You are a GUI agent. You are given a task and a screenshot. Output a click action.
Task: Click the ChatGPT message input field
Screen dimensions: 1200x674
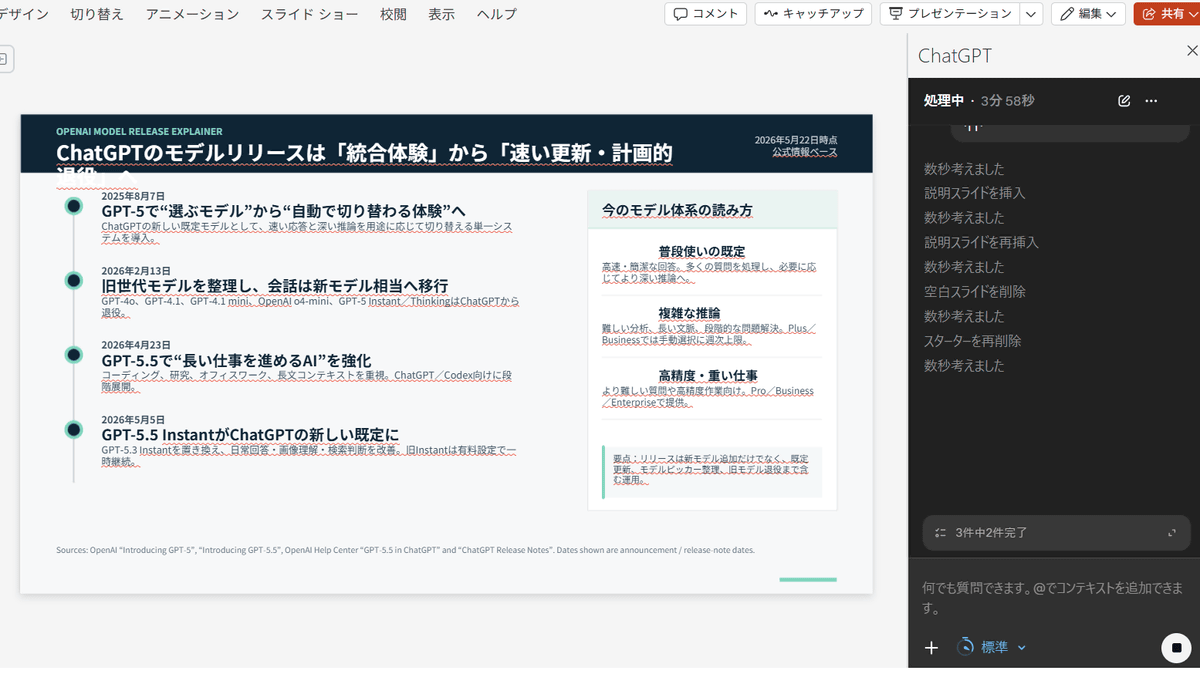pyautogui.click(x=1053, y=597)
